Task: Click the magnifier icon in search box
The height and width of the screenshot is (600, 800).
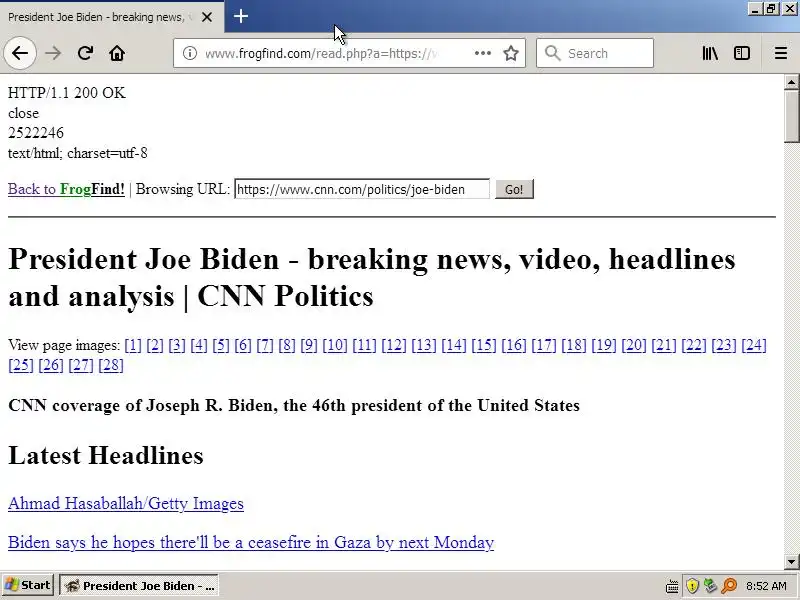Action: (x=552, y=53)
